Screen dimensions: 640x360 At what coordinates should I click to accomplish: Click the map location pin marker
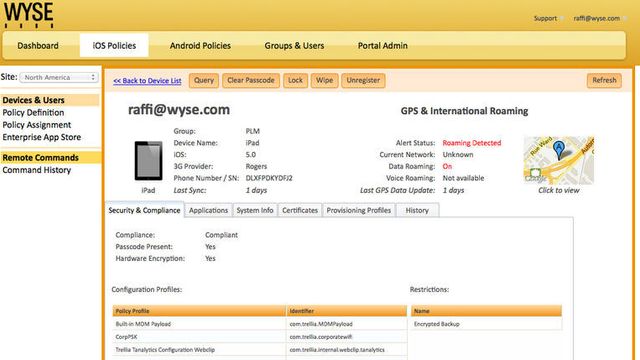[x=559, y=149]
